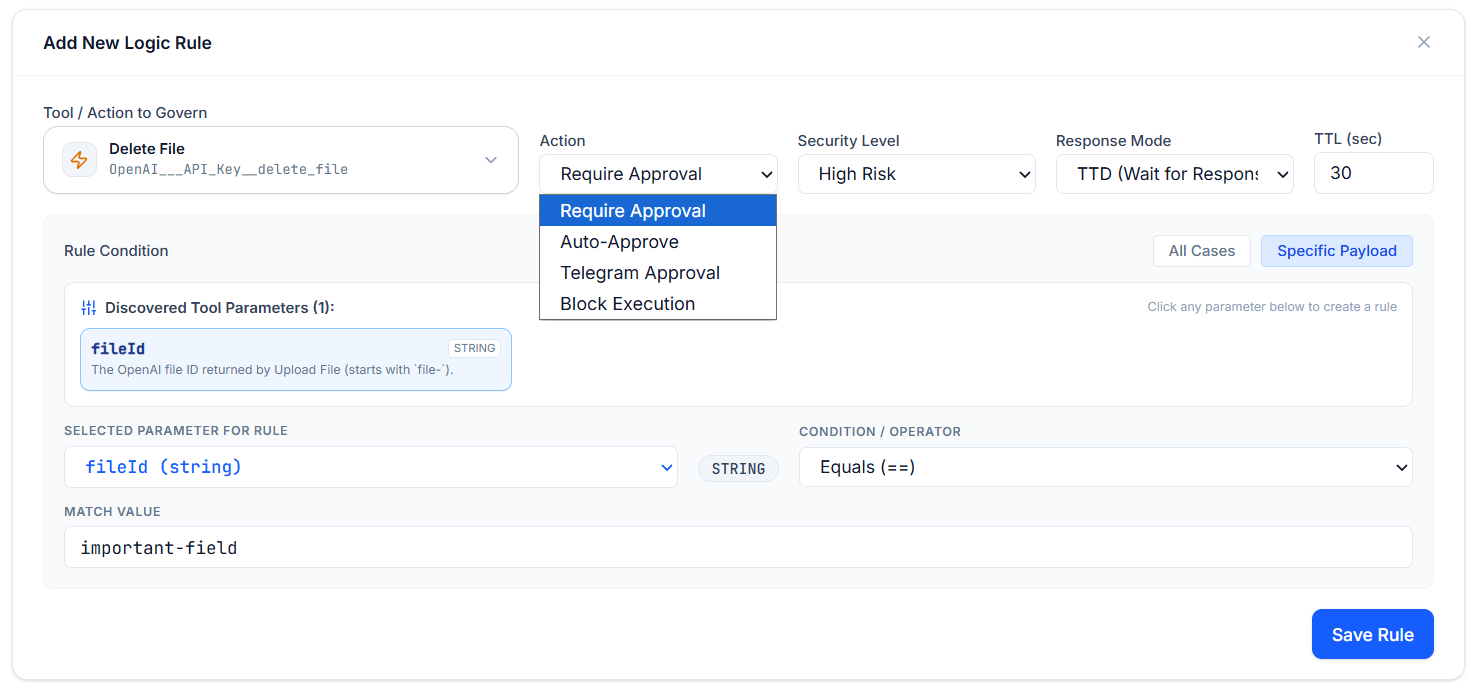Click the OpenAI___API_Key__delete_file identifier text
Screen dimensions: 1476x695
pos(228,170)
